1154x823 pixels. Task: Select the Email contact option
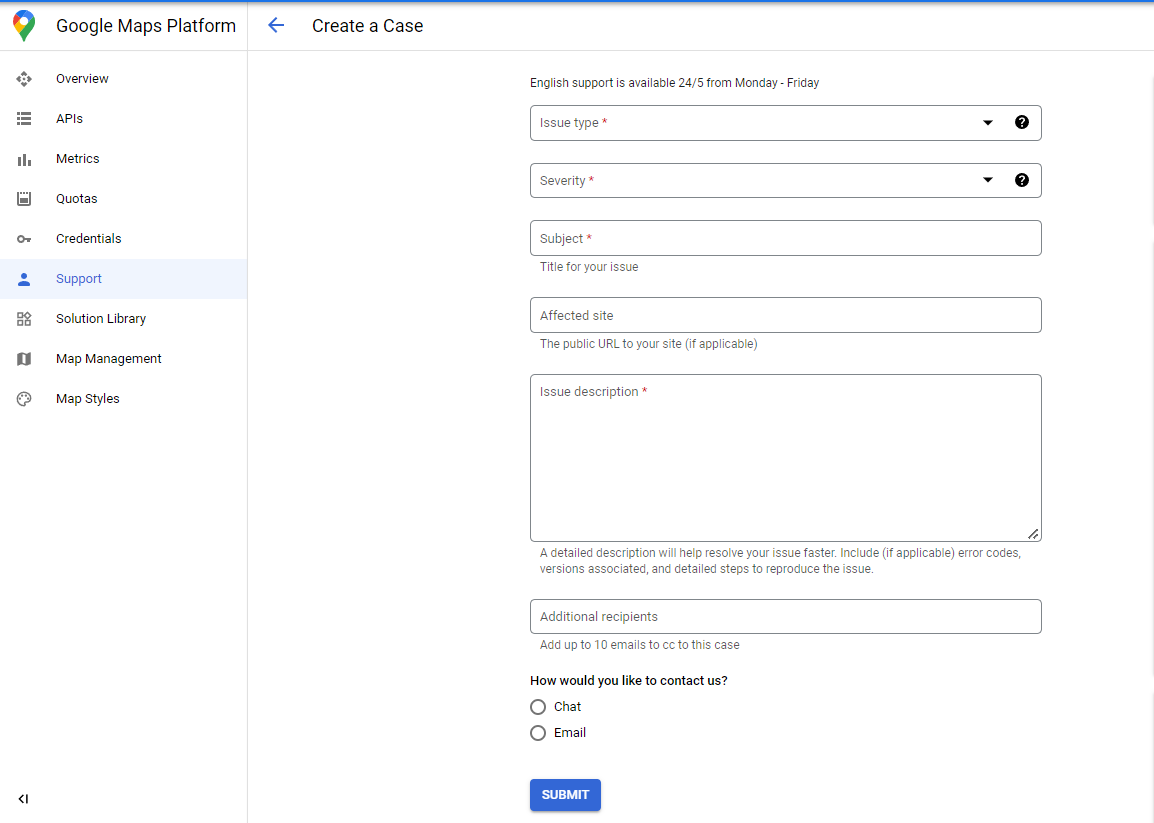(538, 733)
